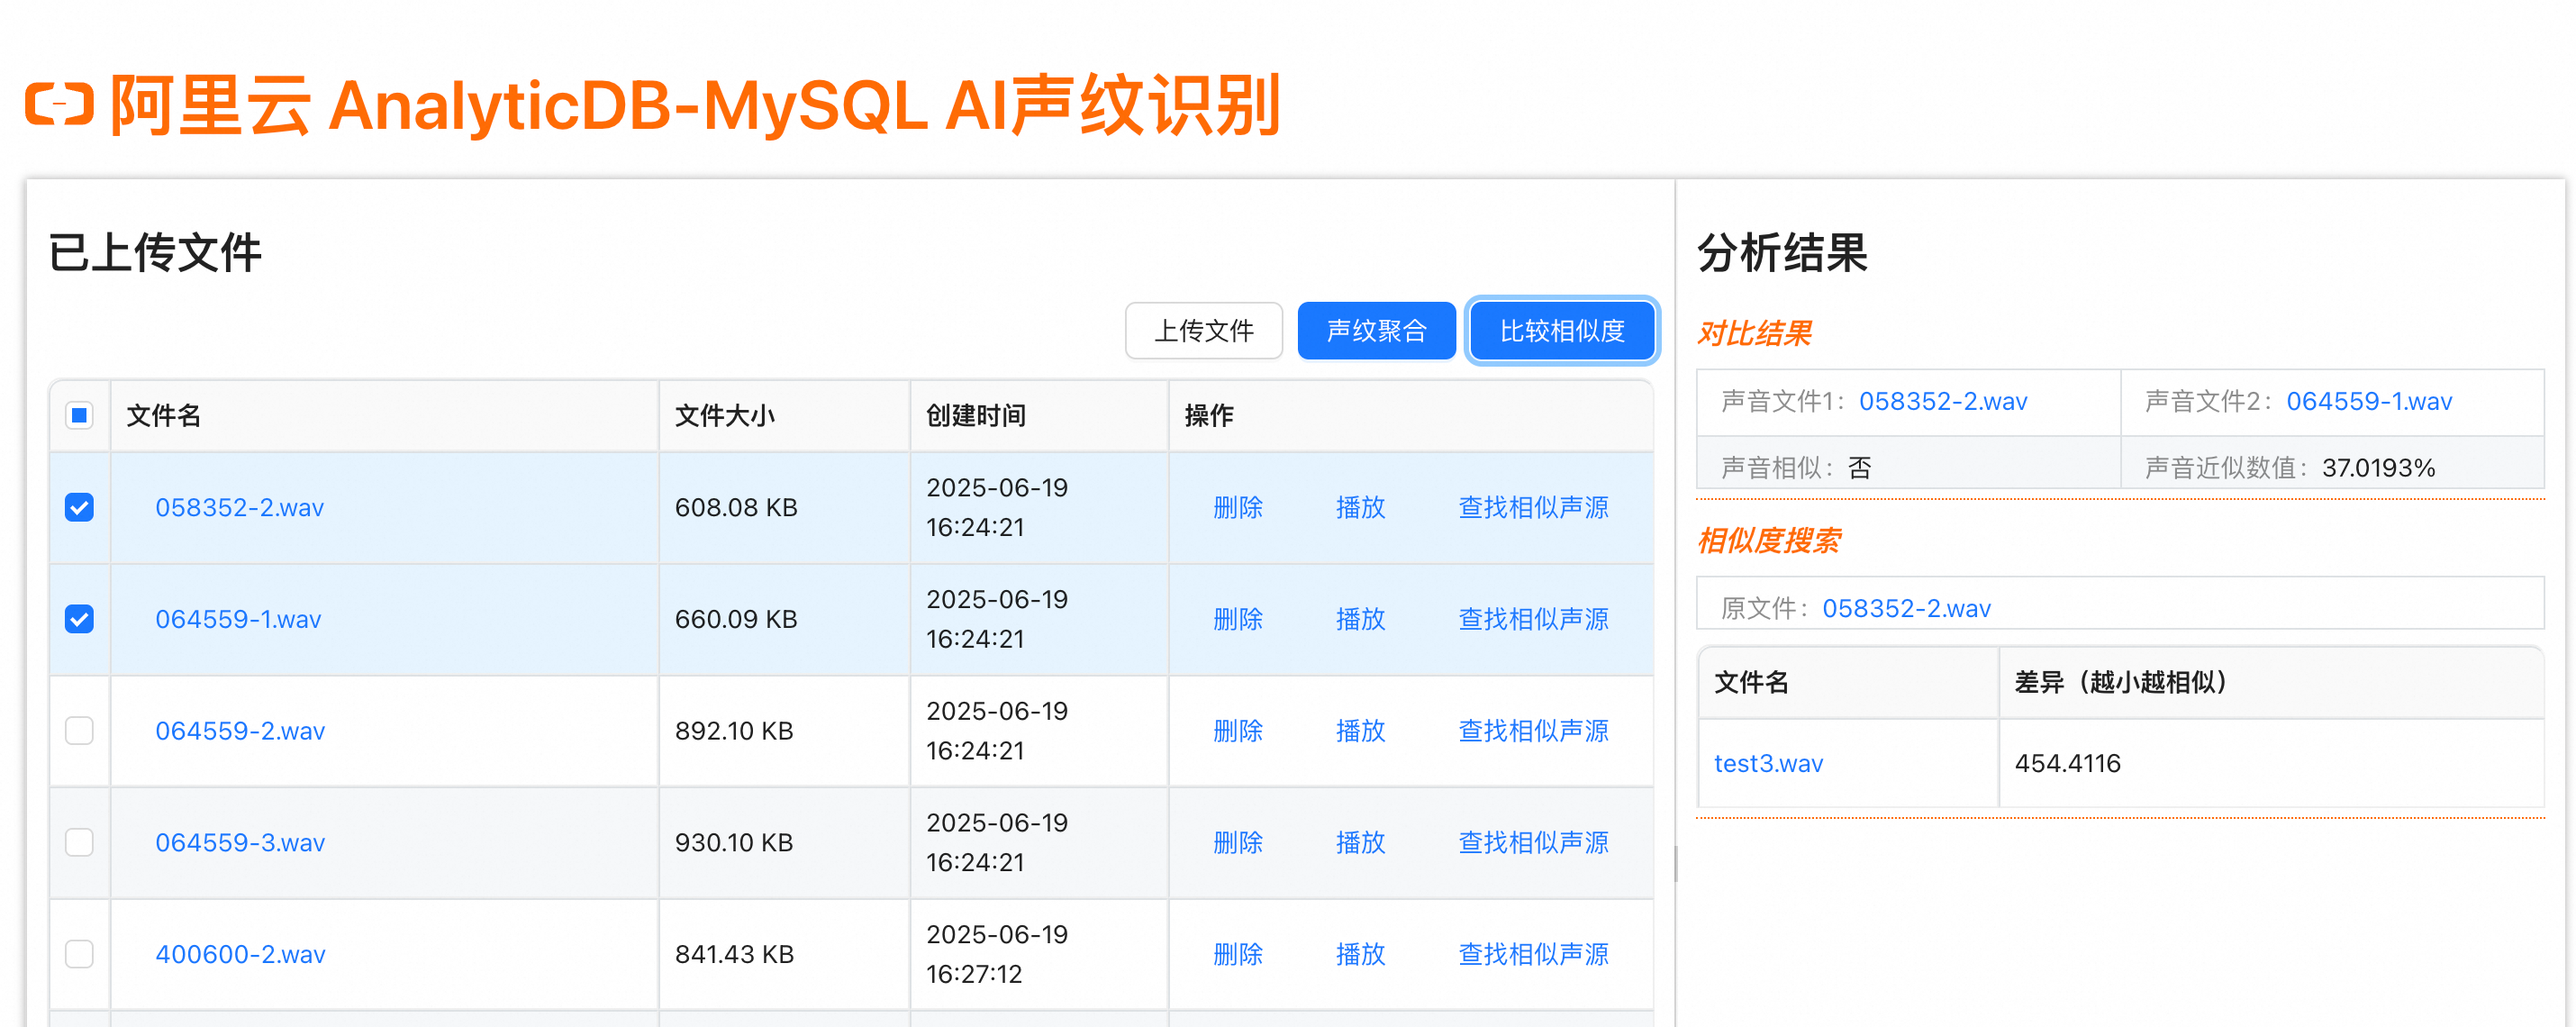Open the 064559-2.wav file name link
The image size is (2576, 1027).
click(240, 731)
